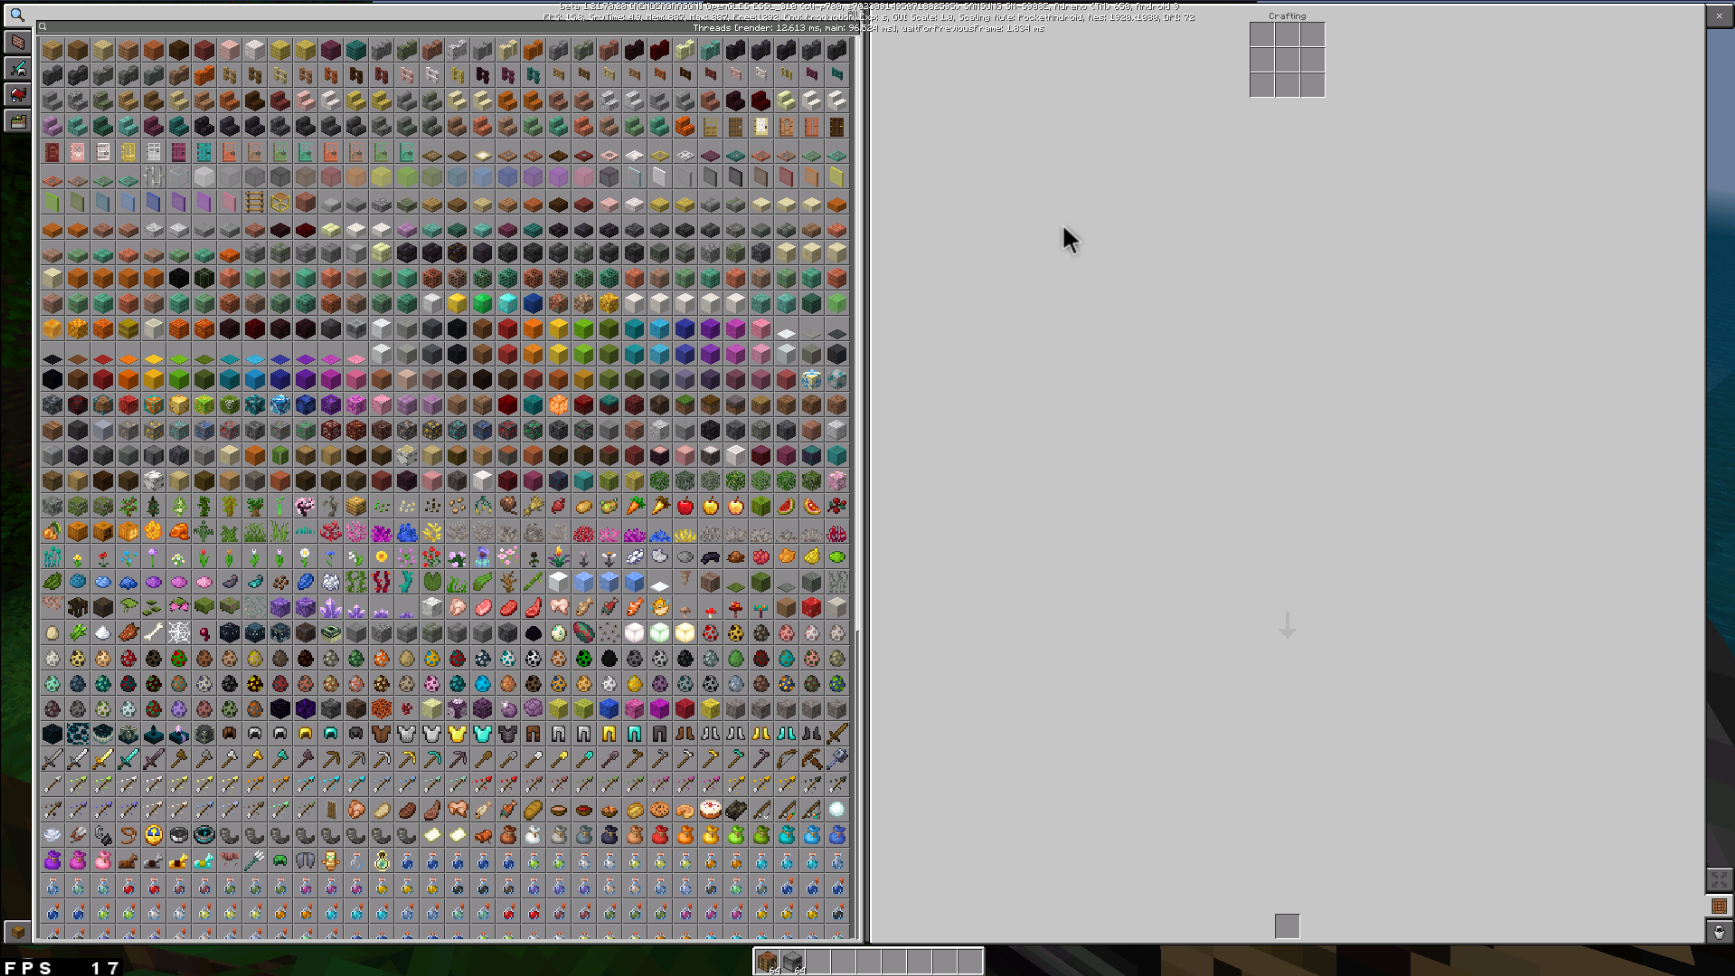Select the spruce sapling
The image size is (1735, 976).
pos(153,506)
